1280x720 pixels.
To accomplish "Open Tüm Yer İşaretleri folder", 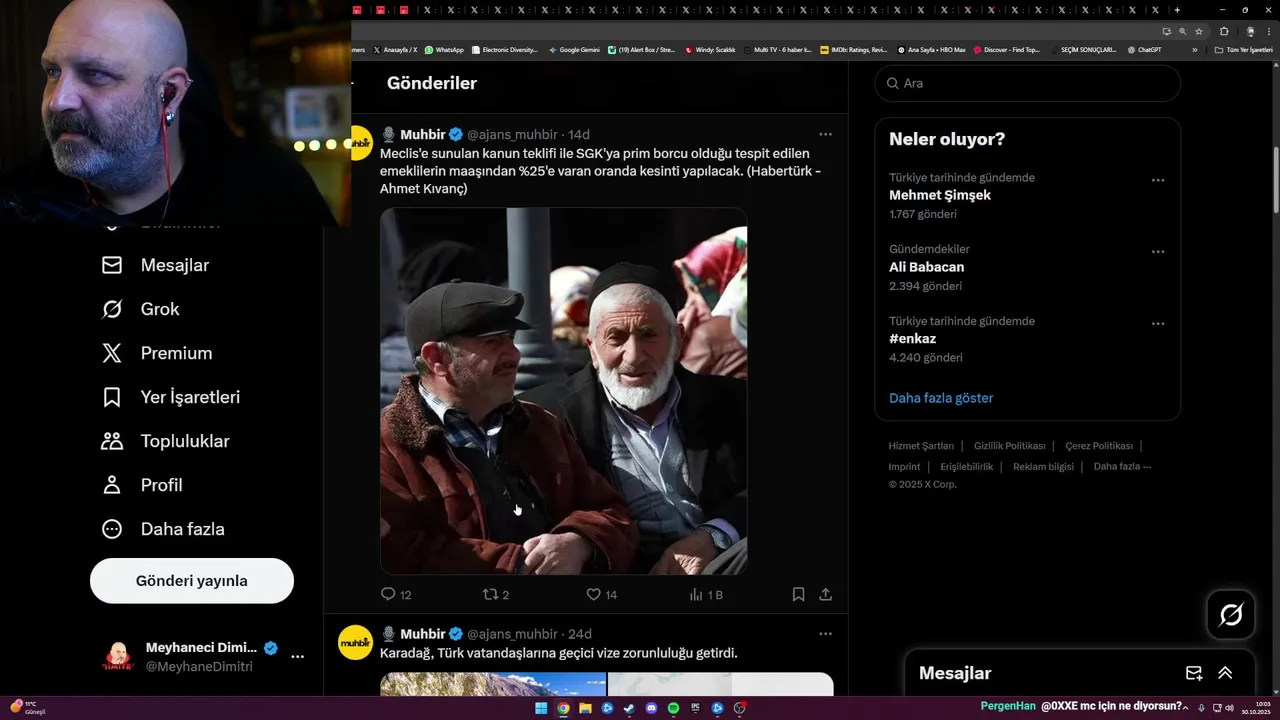I will 1243,50.
